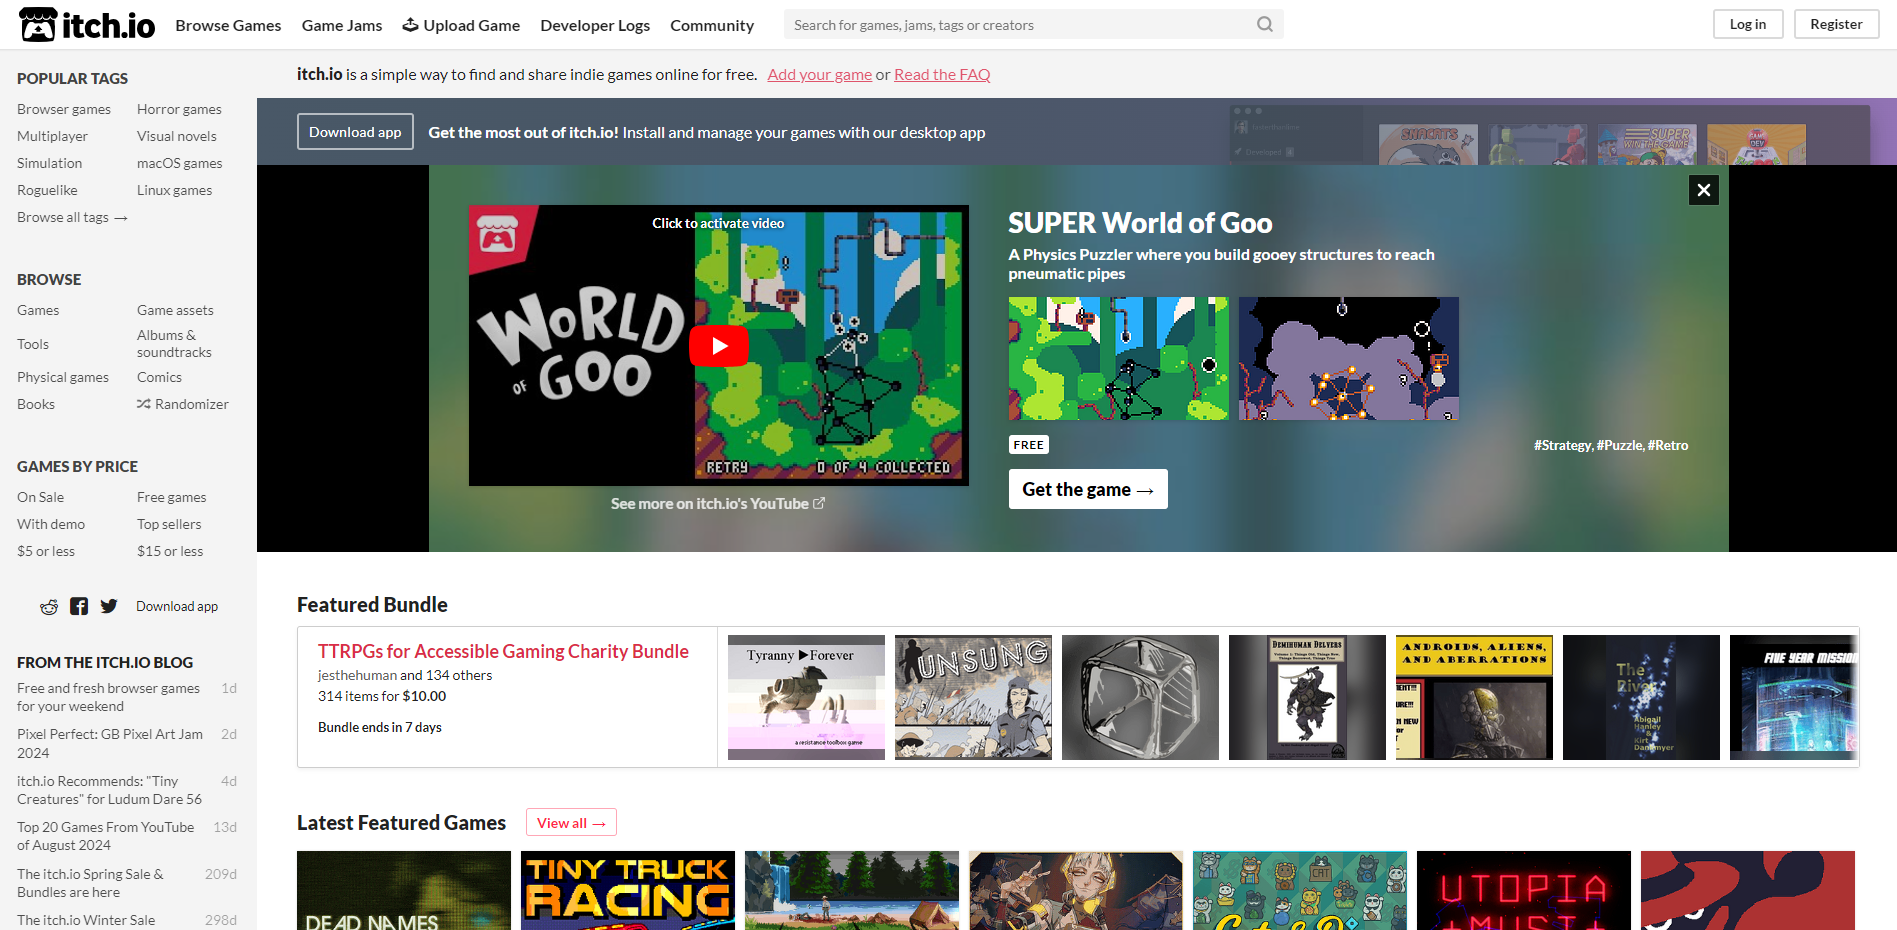Open the Facebook social icon
The height and width of the screenshot is (930, 1897).
(x=79, y=607)
